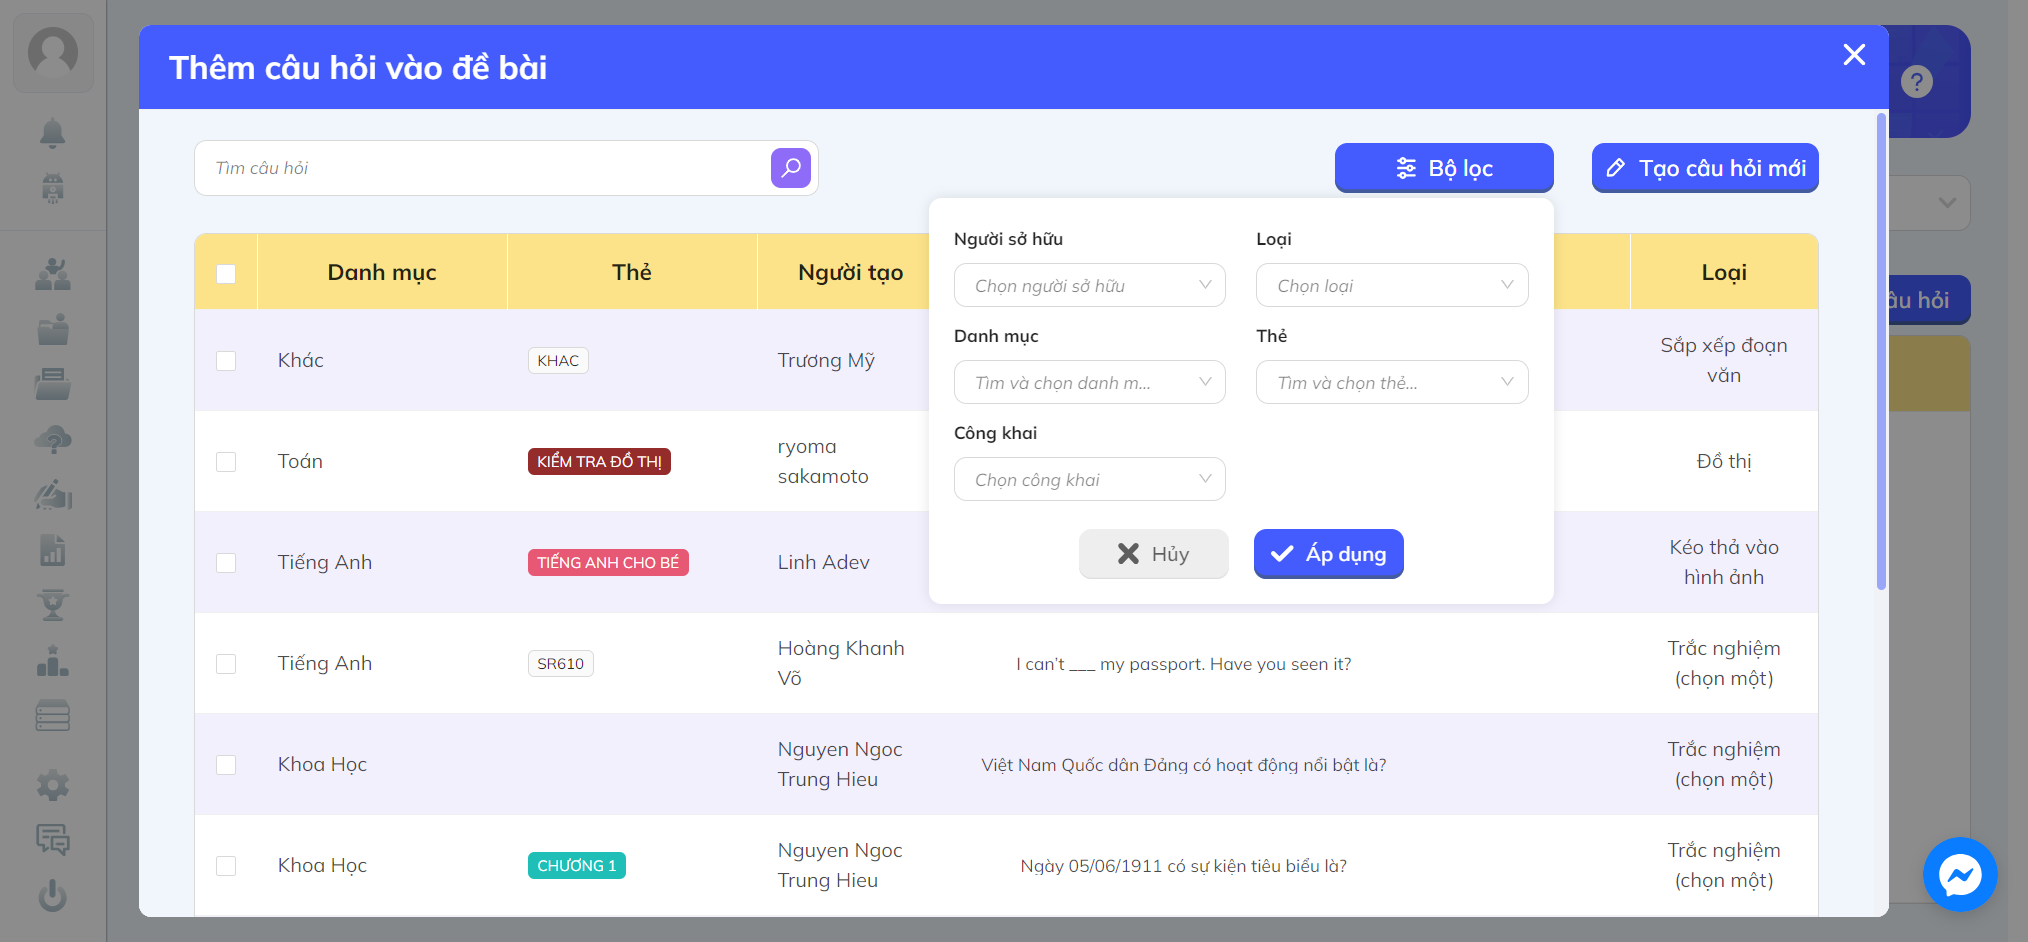This screenshot has height=942, width=2028.
Task: Apply filters with Áp dụng button
Action: [1328, 553]
